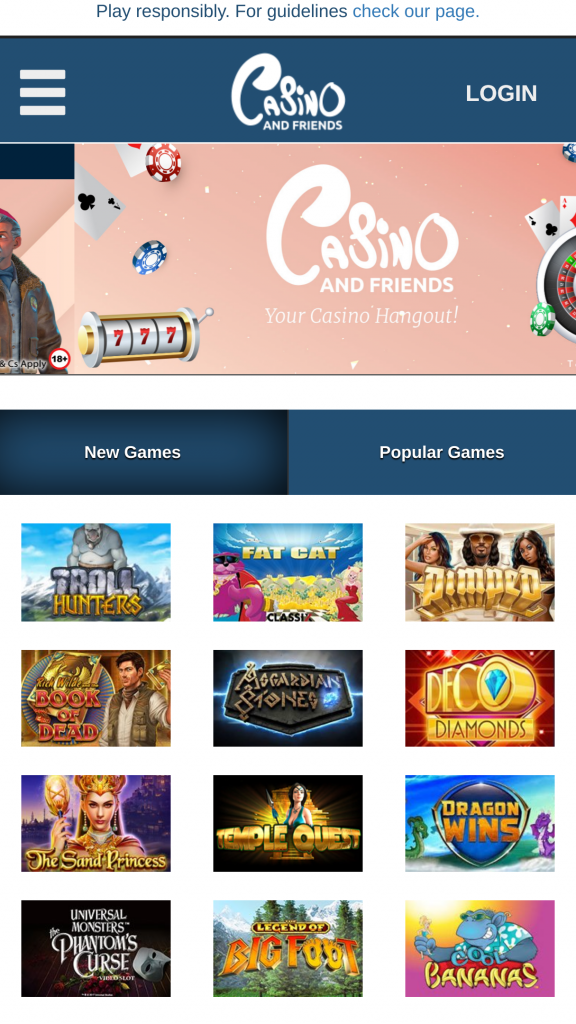
Task: Open The Phantom's Curse game
Action: (96, 949)
